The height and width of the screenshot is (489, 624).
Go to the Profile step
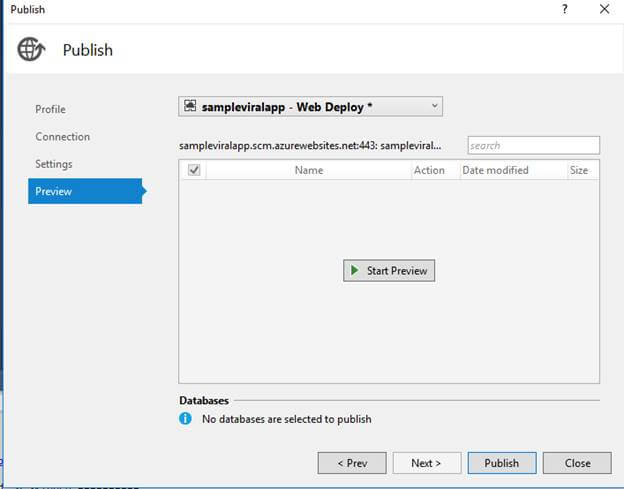50,109
